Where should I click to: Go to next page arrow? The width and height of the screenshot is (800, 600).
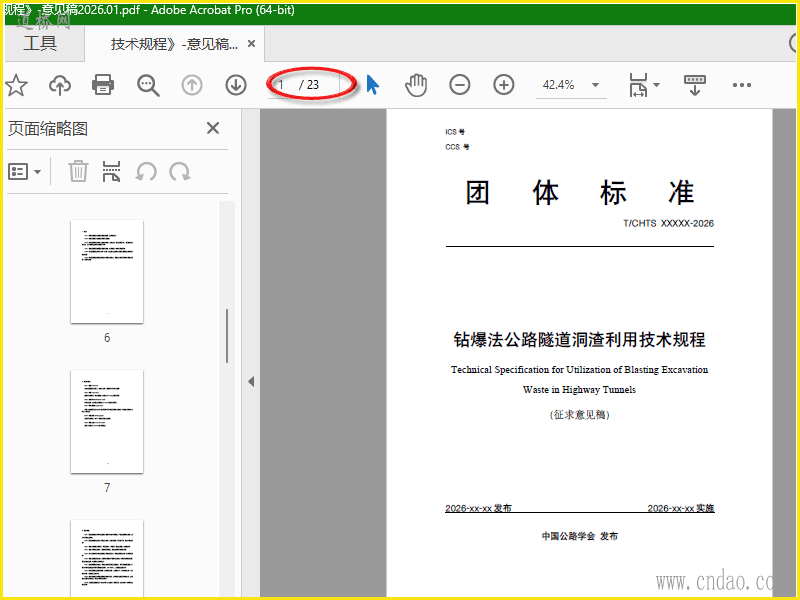(236, 85)
